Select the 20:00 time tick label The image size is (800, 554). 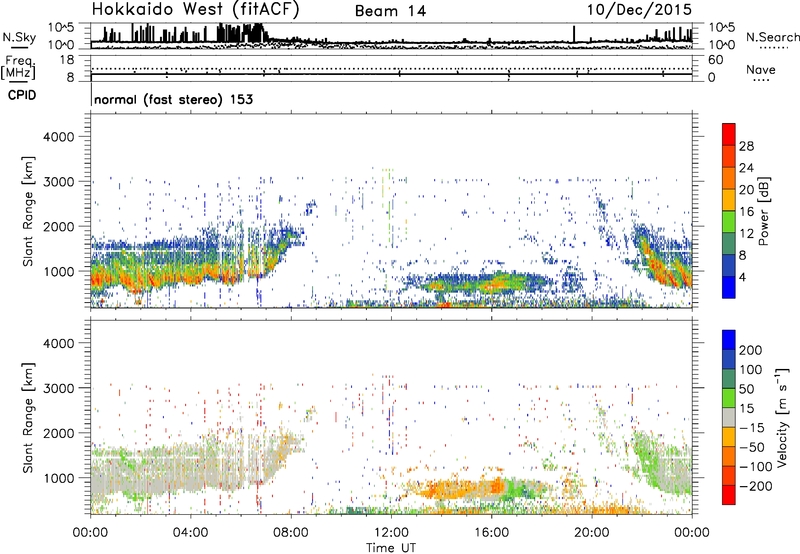tap(591, 533)
